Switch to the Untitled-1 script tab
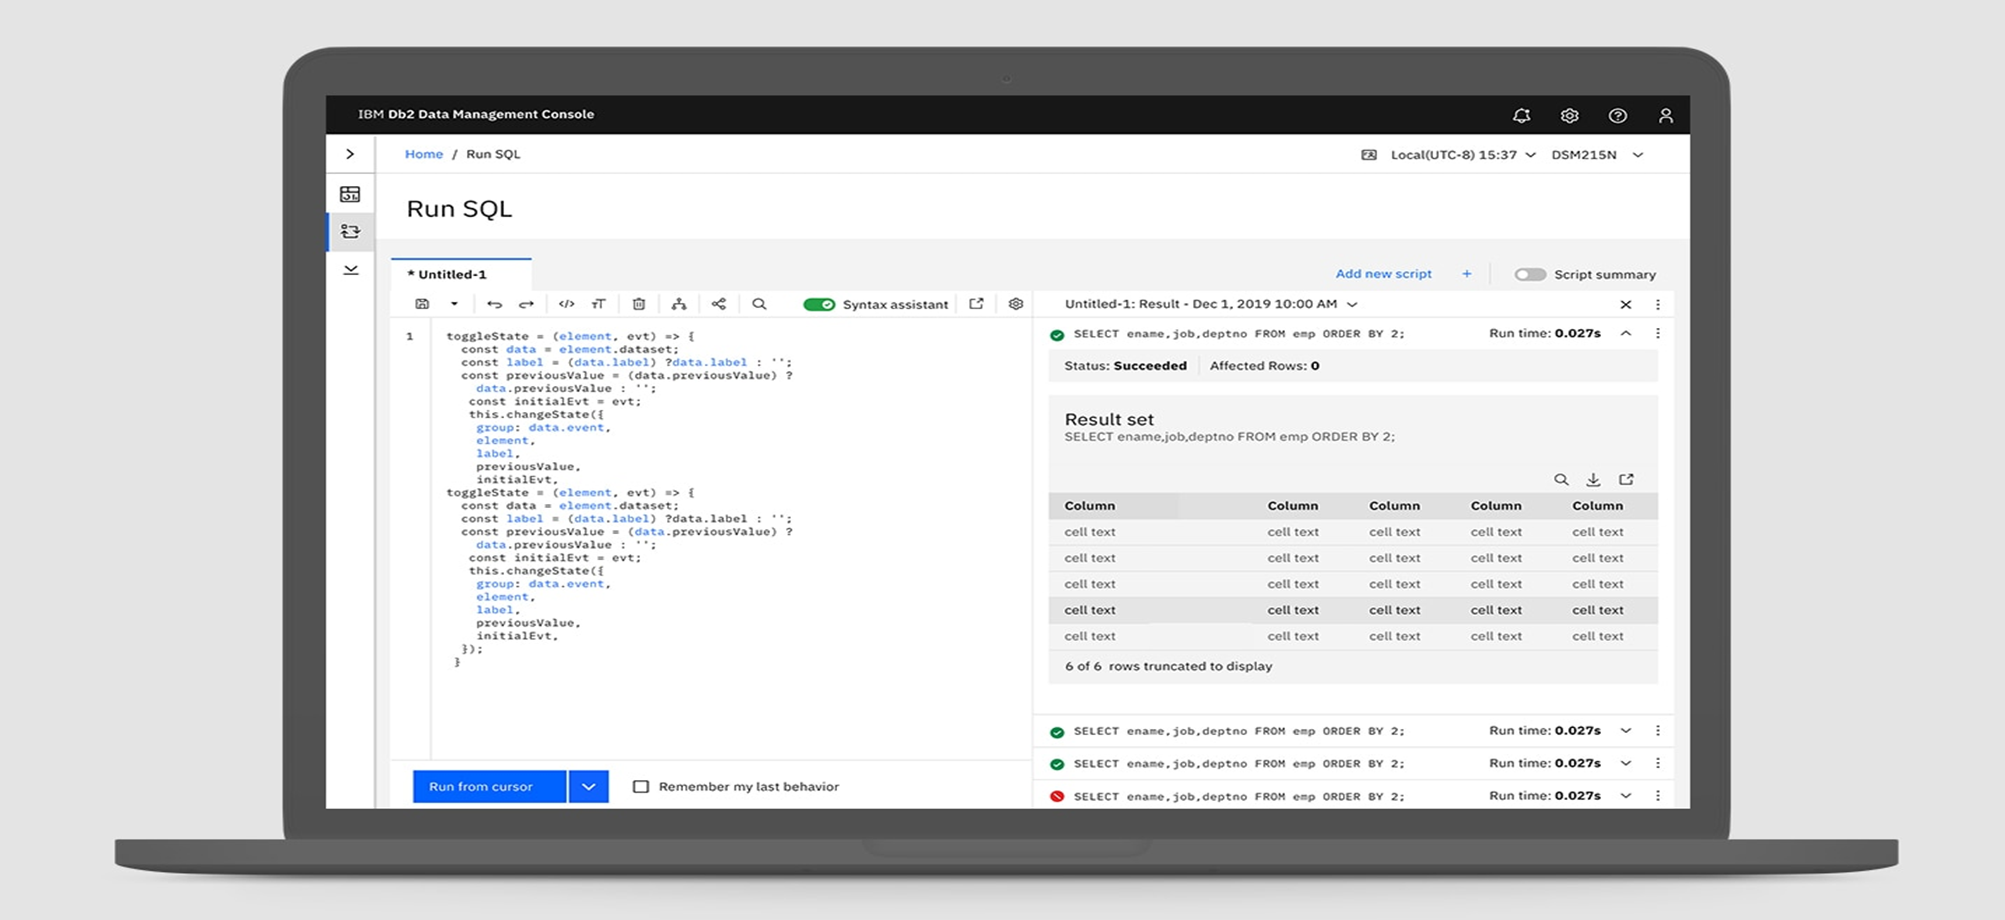 [x=448, y=273]
